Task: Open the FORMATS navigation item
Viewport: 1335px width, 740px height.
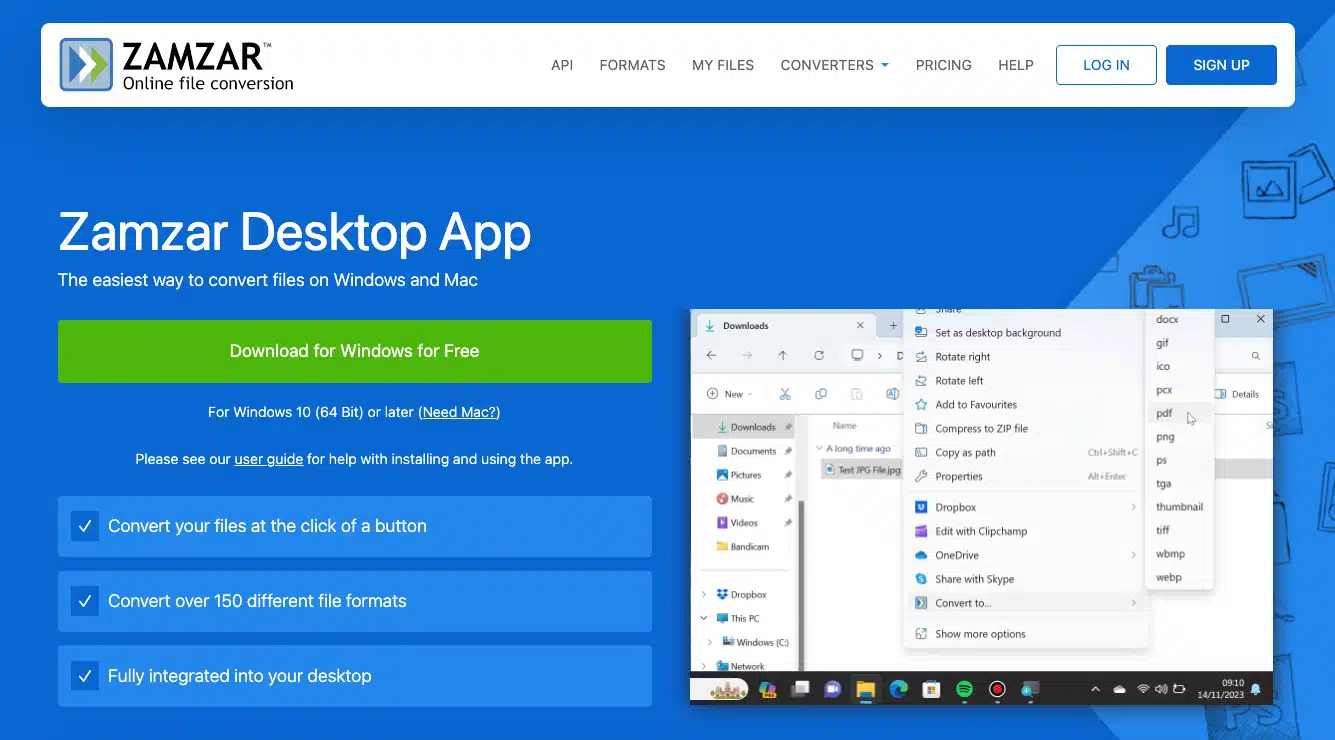Action: click(632, 65)
